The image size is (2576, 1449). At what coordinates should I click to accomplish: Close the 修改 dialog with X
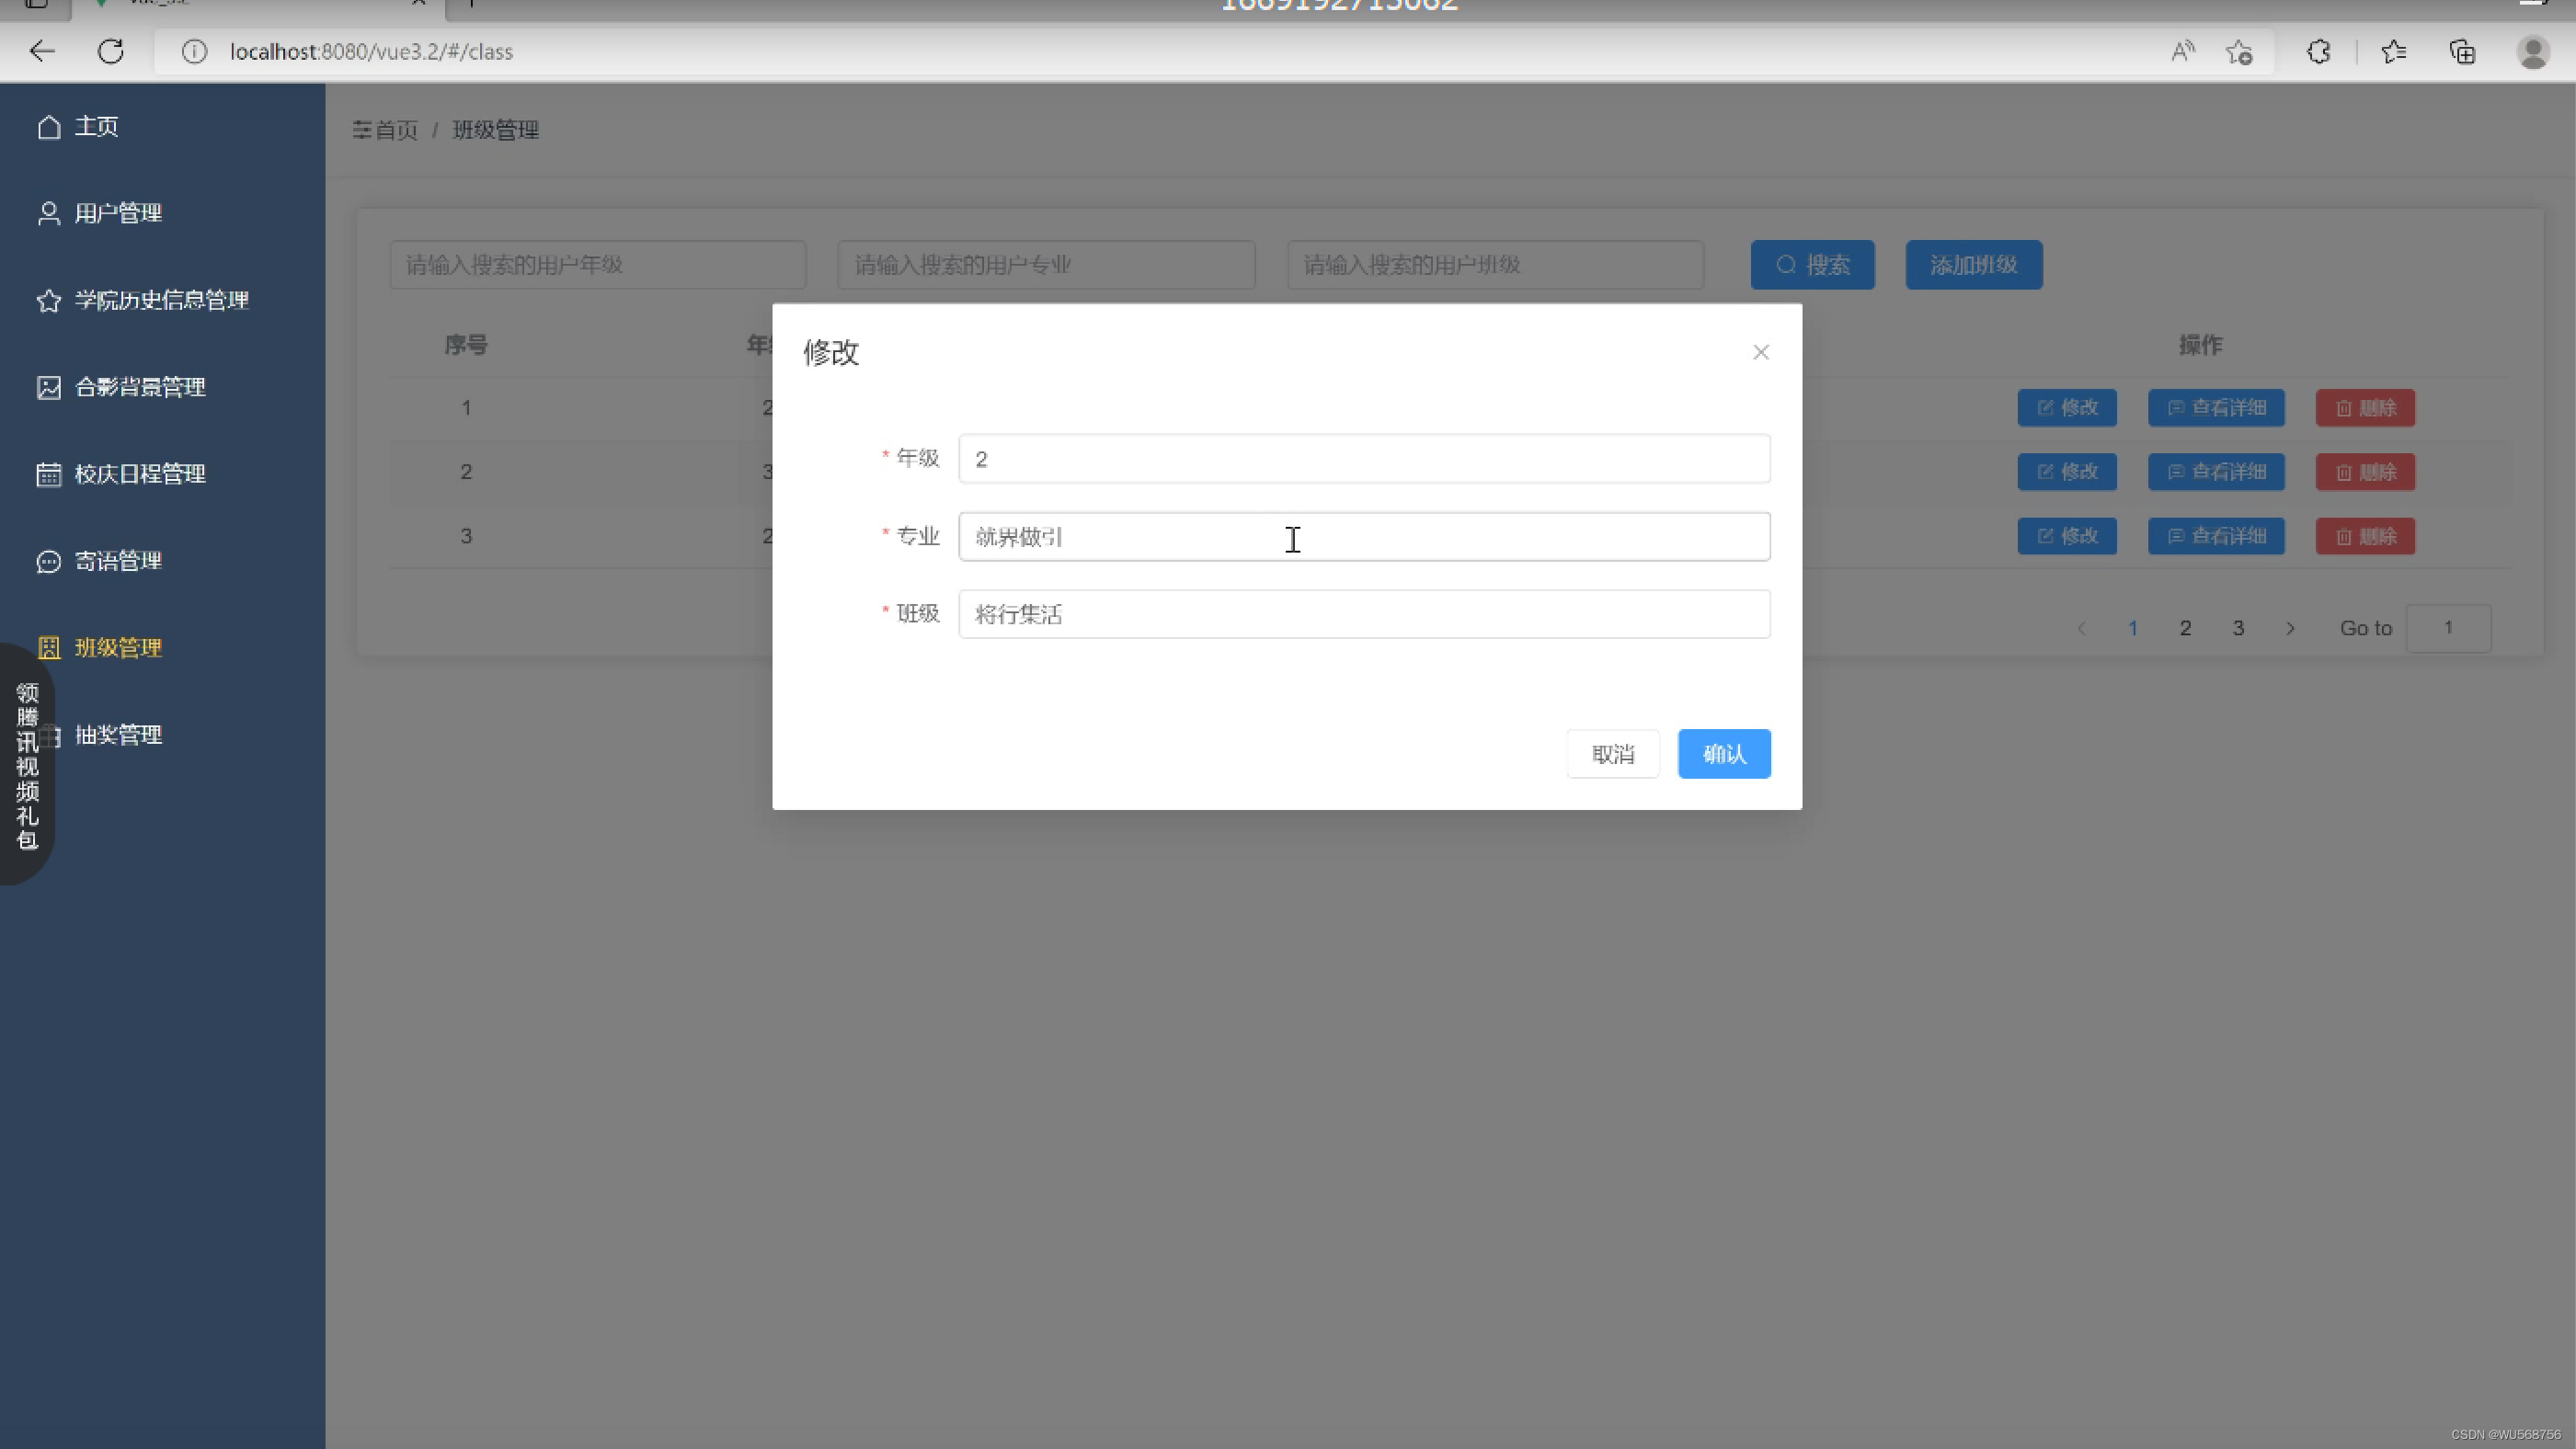click(x=1761, y=352)
